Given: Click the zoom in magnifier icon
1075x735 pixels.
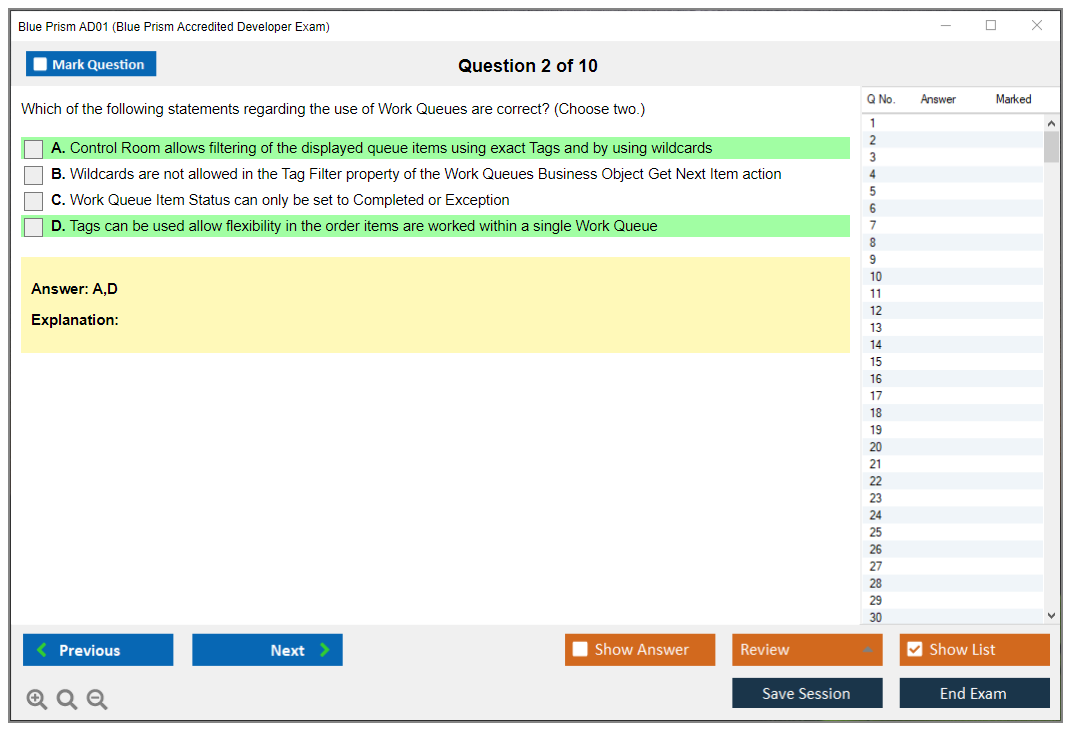Looking at the screenshot, I should pyautogui.click(x=37, y=700).
